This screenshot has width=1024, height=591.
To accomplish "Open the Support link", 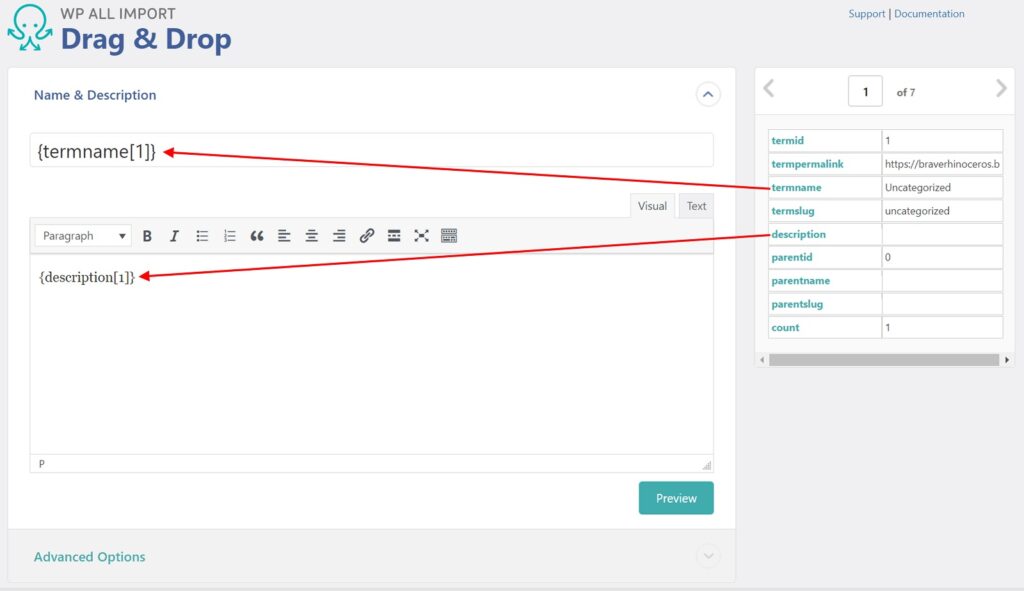I will point(867,14).
